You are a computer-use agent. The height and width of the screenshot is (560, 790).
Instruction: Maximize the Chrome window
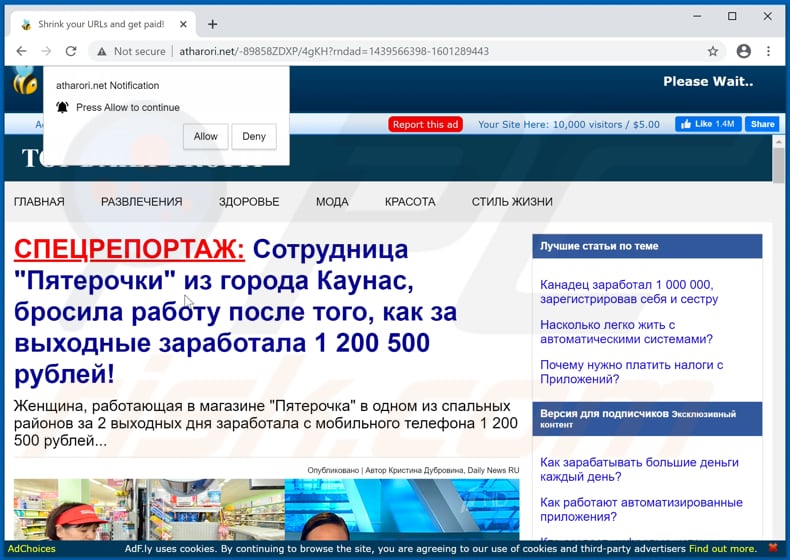pos(732,16)
